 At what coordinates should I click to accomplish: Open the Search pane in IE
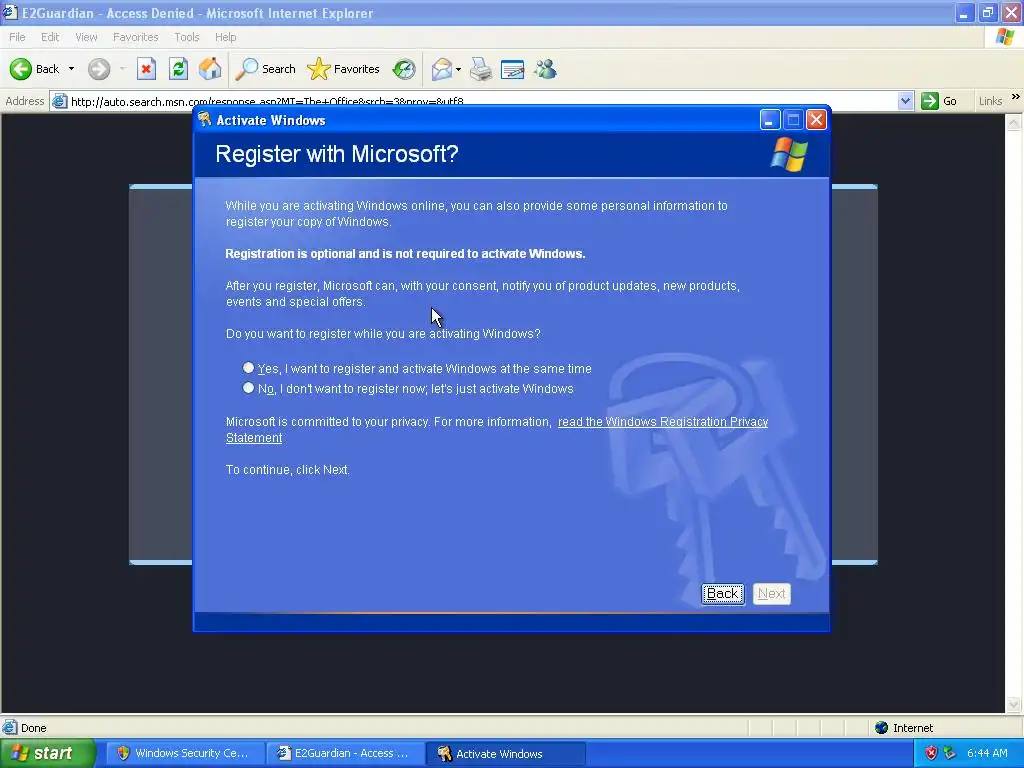point(266,69)
